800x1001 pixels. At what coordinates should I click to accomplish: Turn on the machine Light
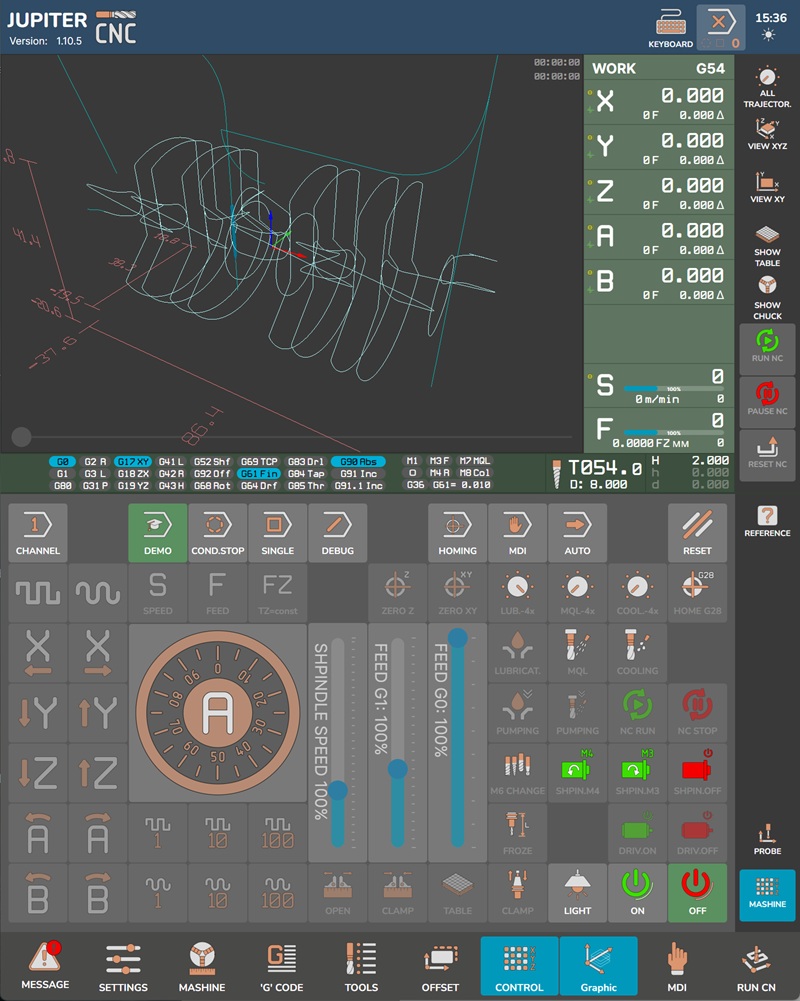click(577, 892)
